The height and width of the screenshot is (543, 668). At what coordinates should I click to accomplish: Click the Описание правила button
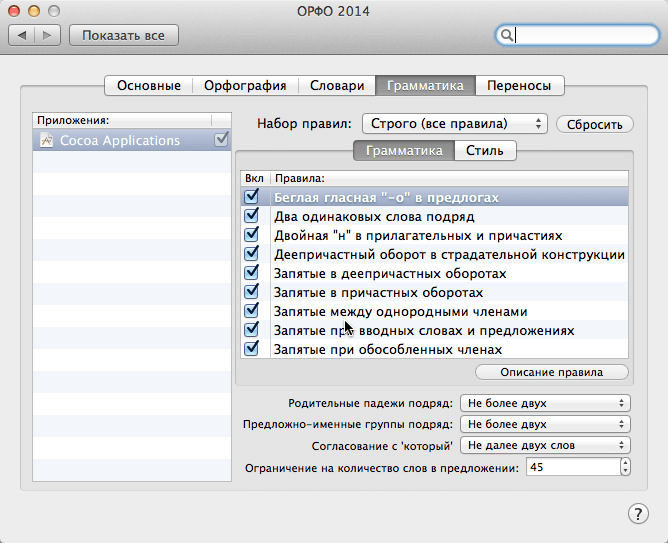[552, 372]
